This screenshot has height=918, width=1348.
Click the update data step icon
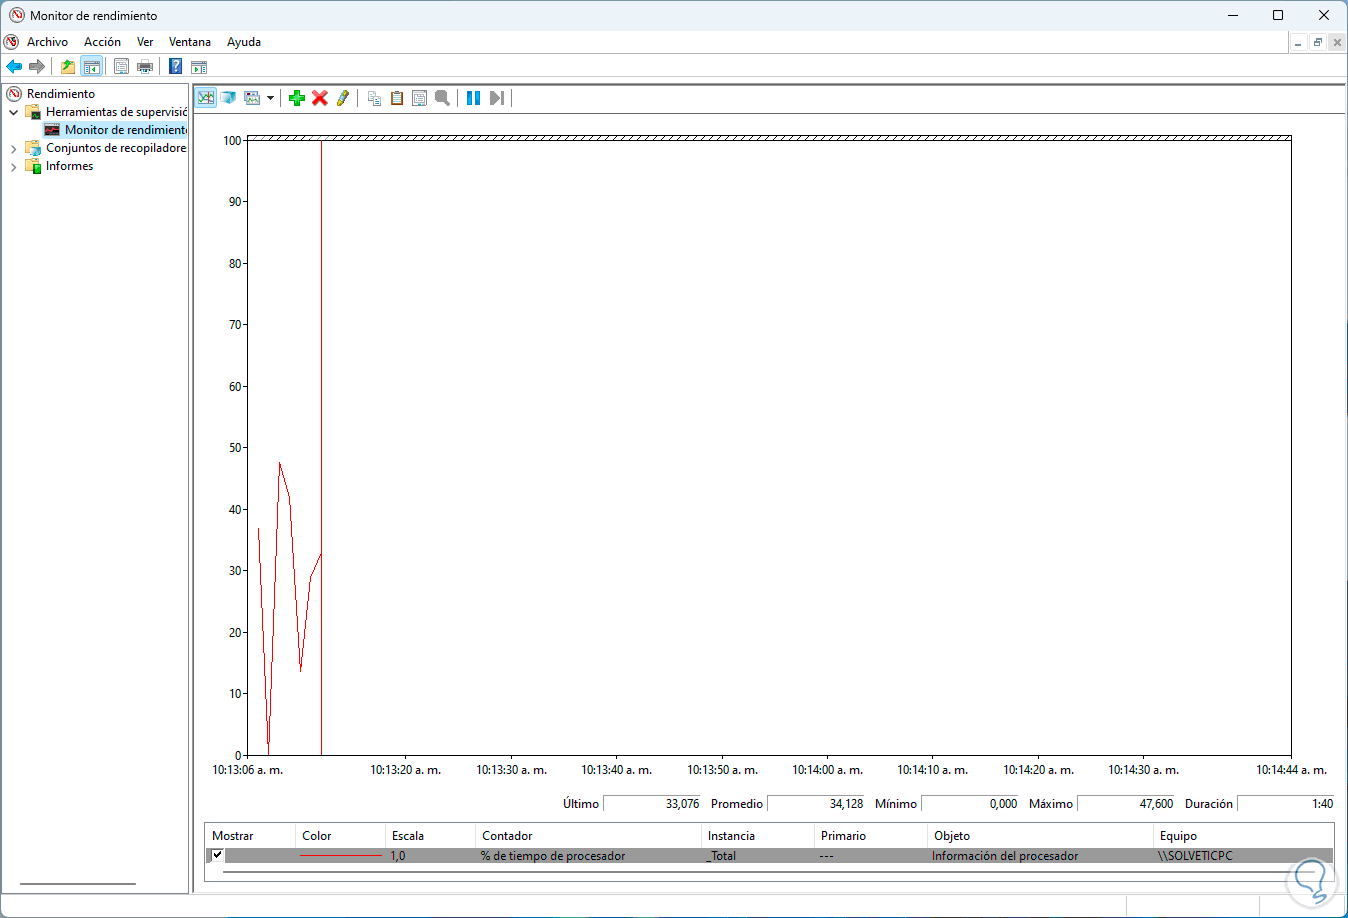496,98
